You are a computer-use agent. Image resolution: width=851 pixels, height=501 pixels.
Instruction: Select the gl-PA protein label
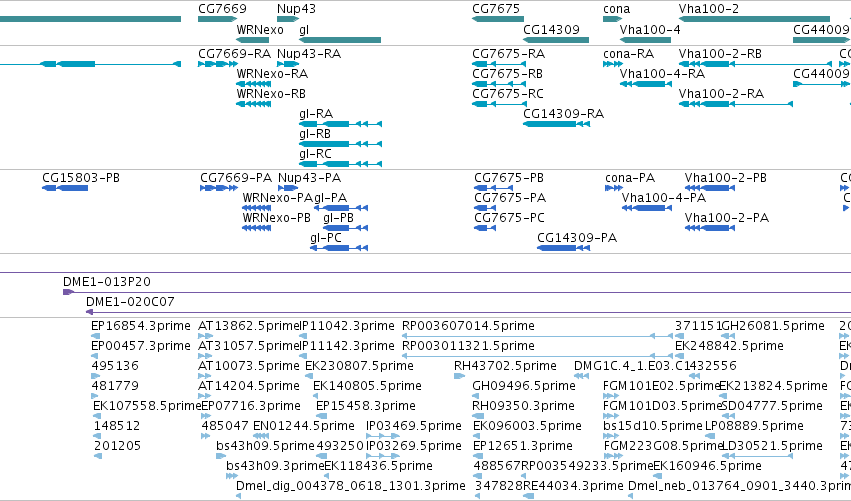point(331,198)
